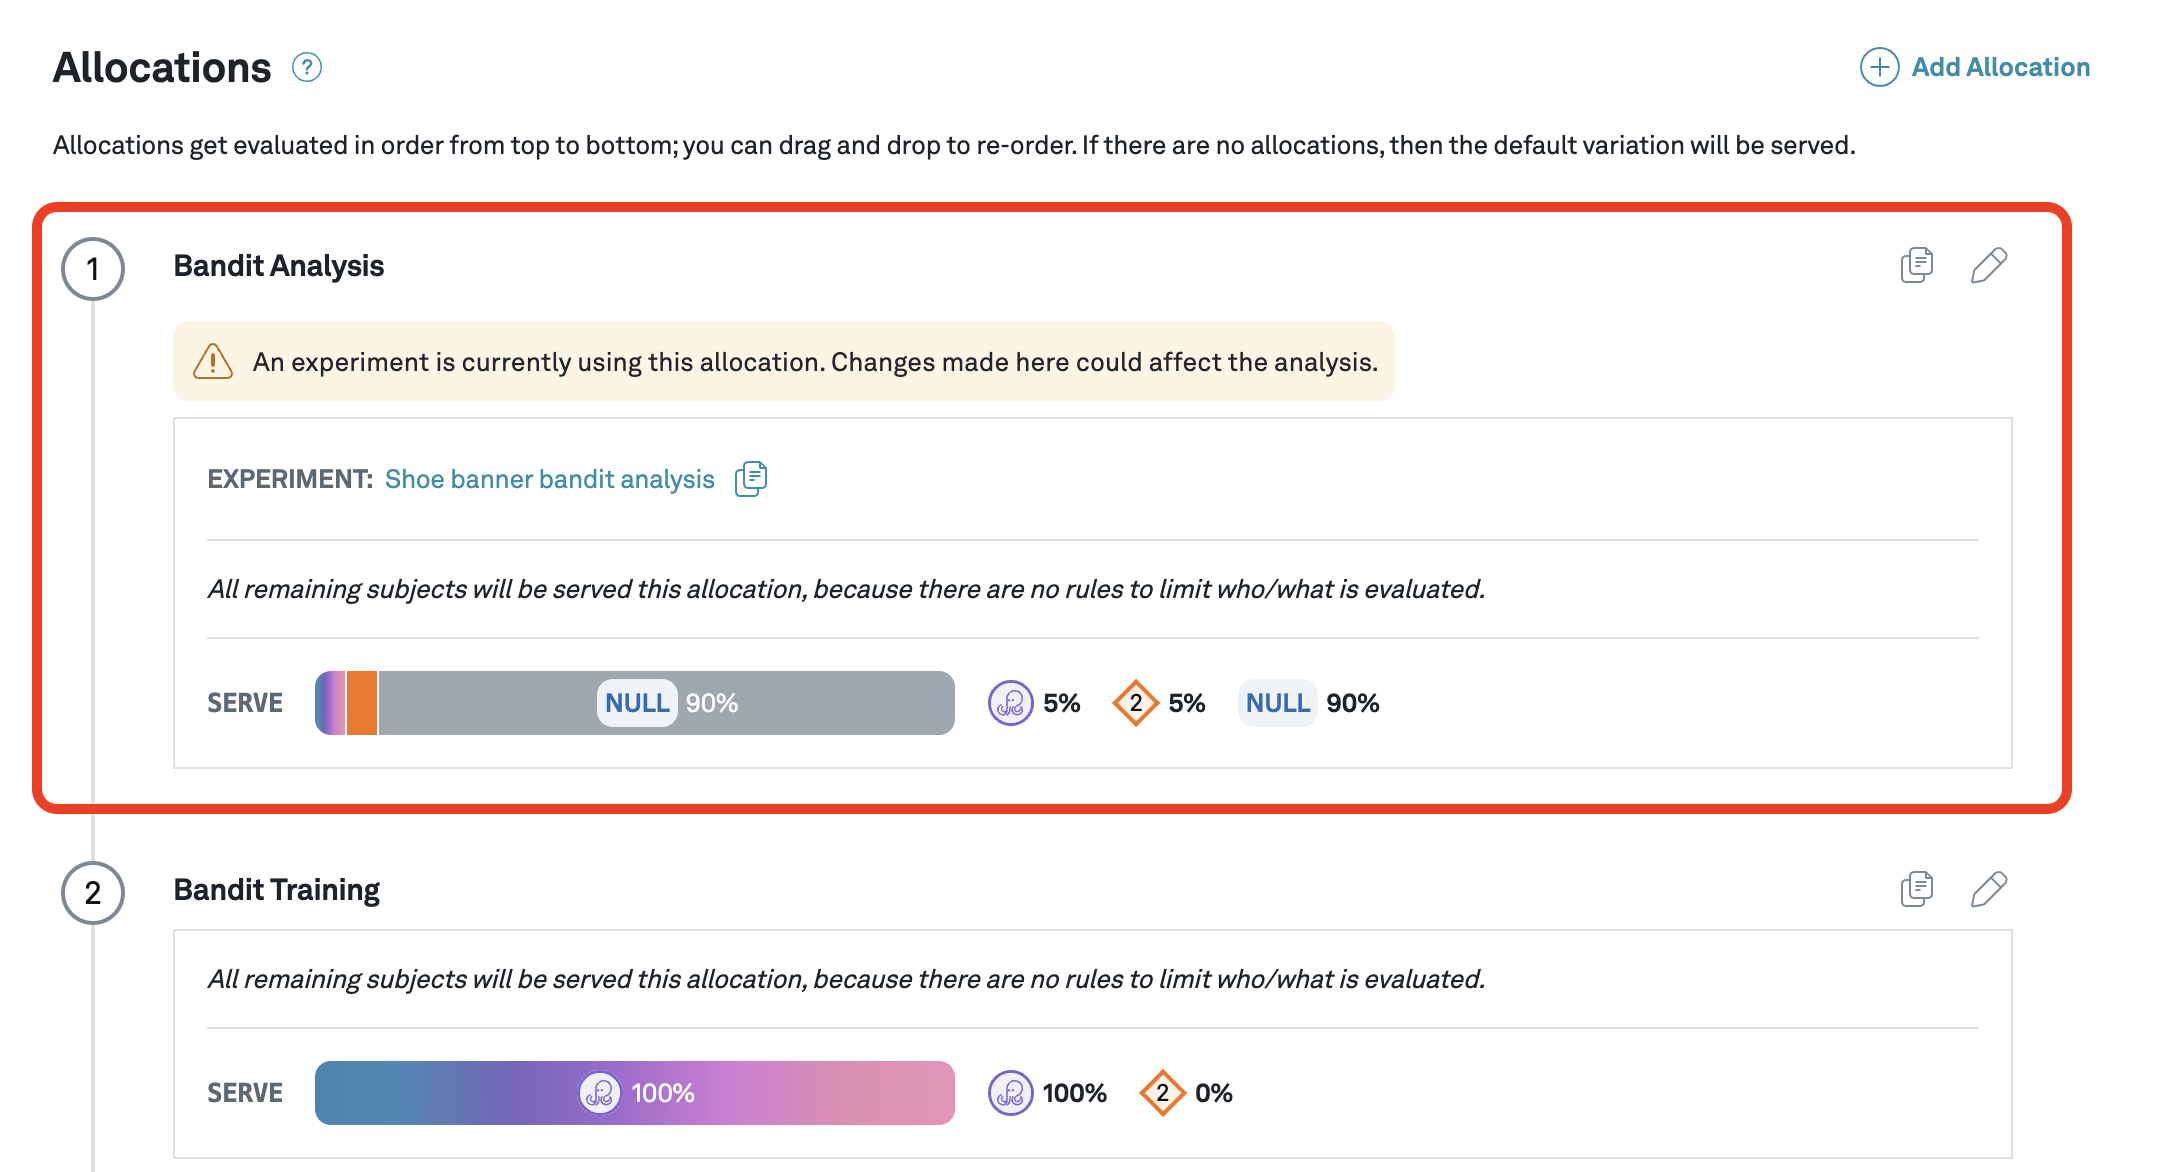Copy the Shoe banner bandit analysis experiment
The image size is (2160, 1172).
[751, 479]
